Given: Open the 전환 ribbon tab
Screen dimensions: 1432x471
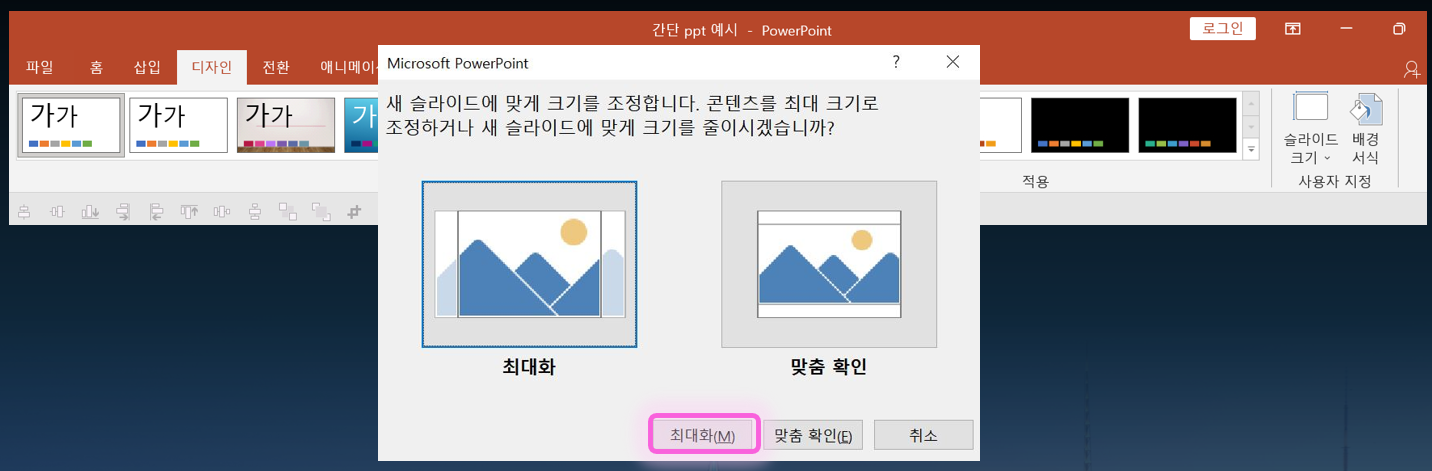Looking at the screenshot, I should (x=276, y=67).
